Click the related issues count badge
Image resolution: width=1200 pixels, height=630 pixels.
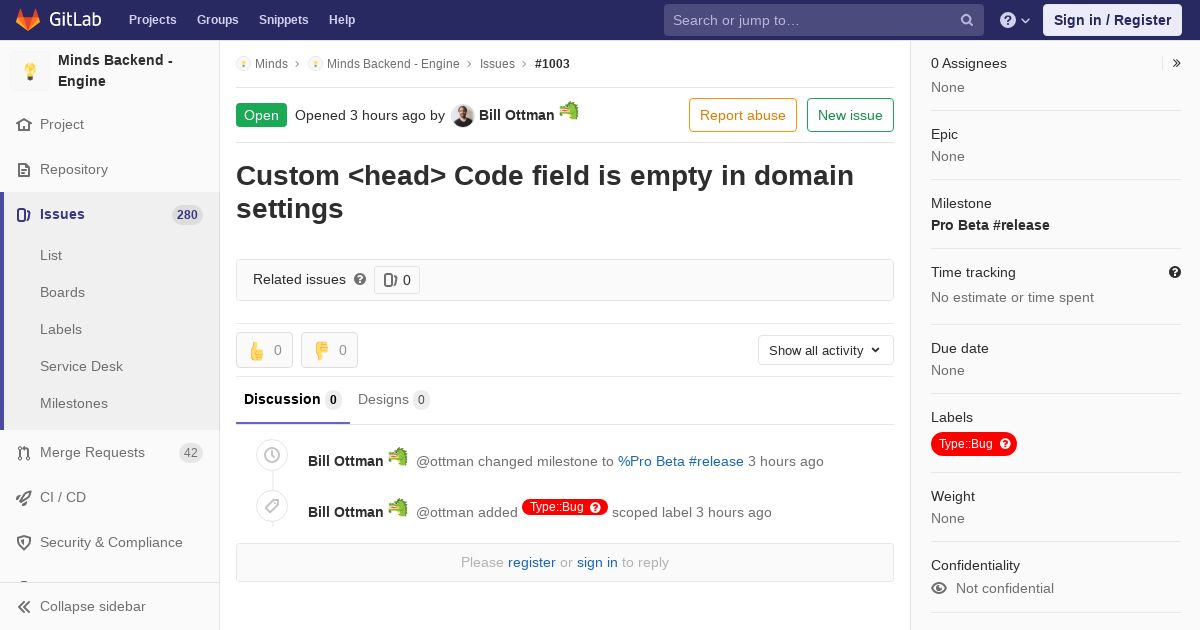[397, 280]
